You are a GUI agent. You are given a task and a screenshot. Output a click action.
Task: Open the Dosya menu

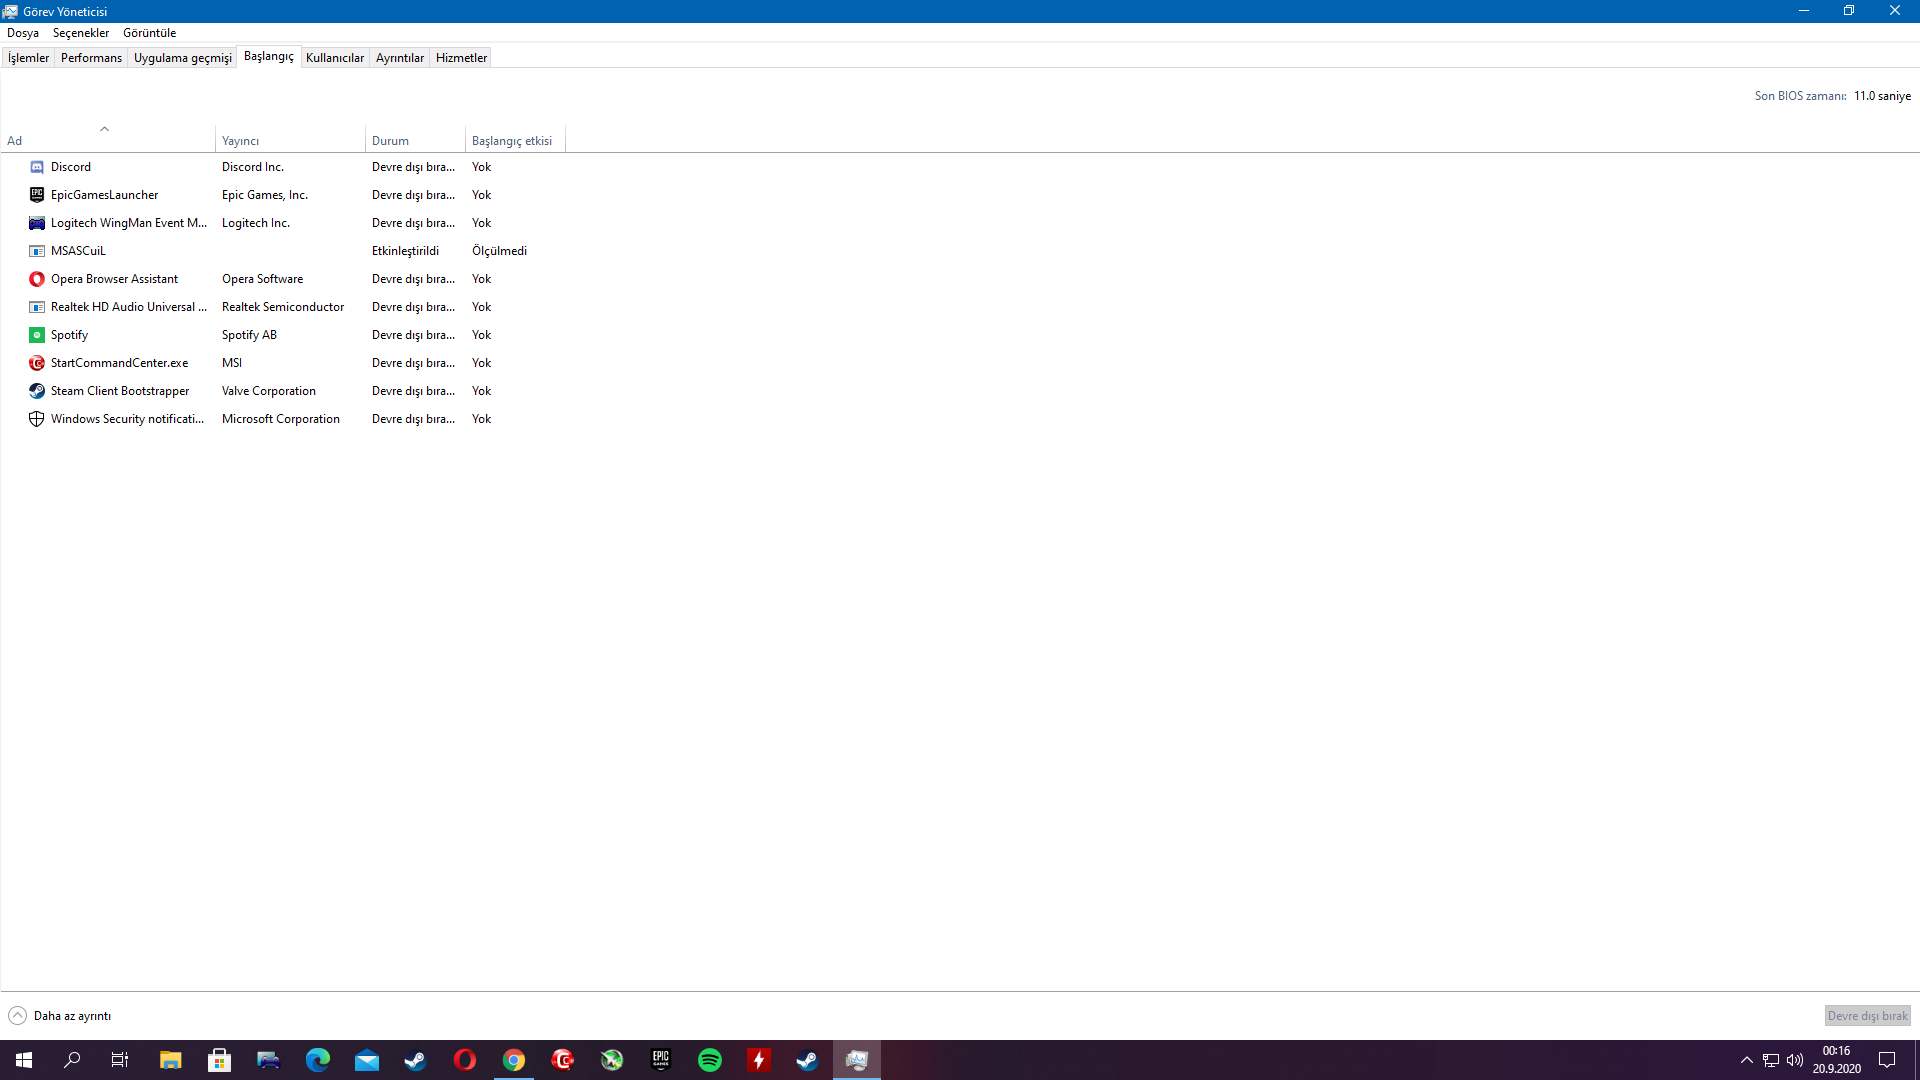coord(23,33)
